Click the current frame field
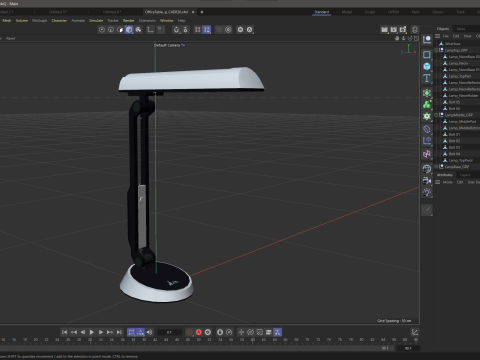The height and width of the screenshot is (360, 480). (169, 332)
